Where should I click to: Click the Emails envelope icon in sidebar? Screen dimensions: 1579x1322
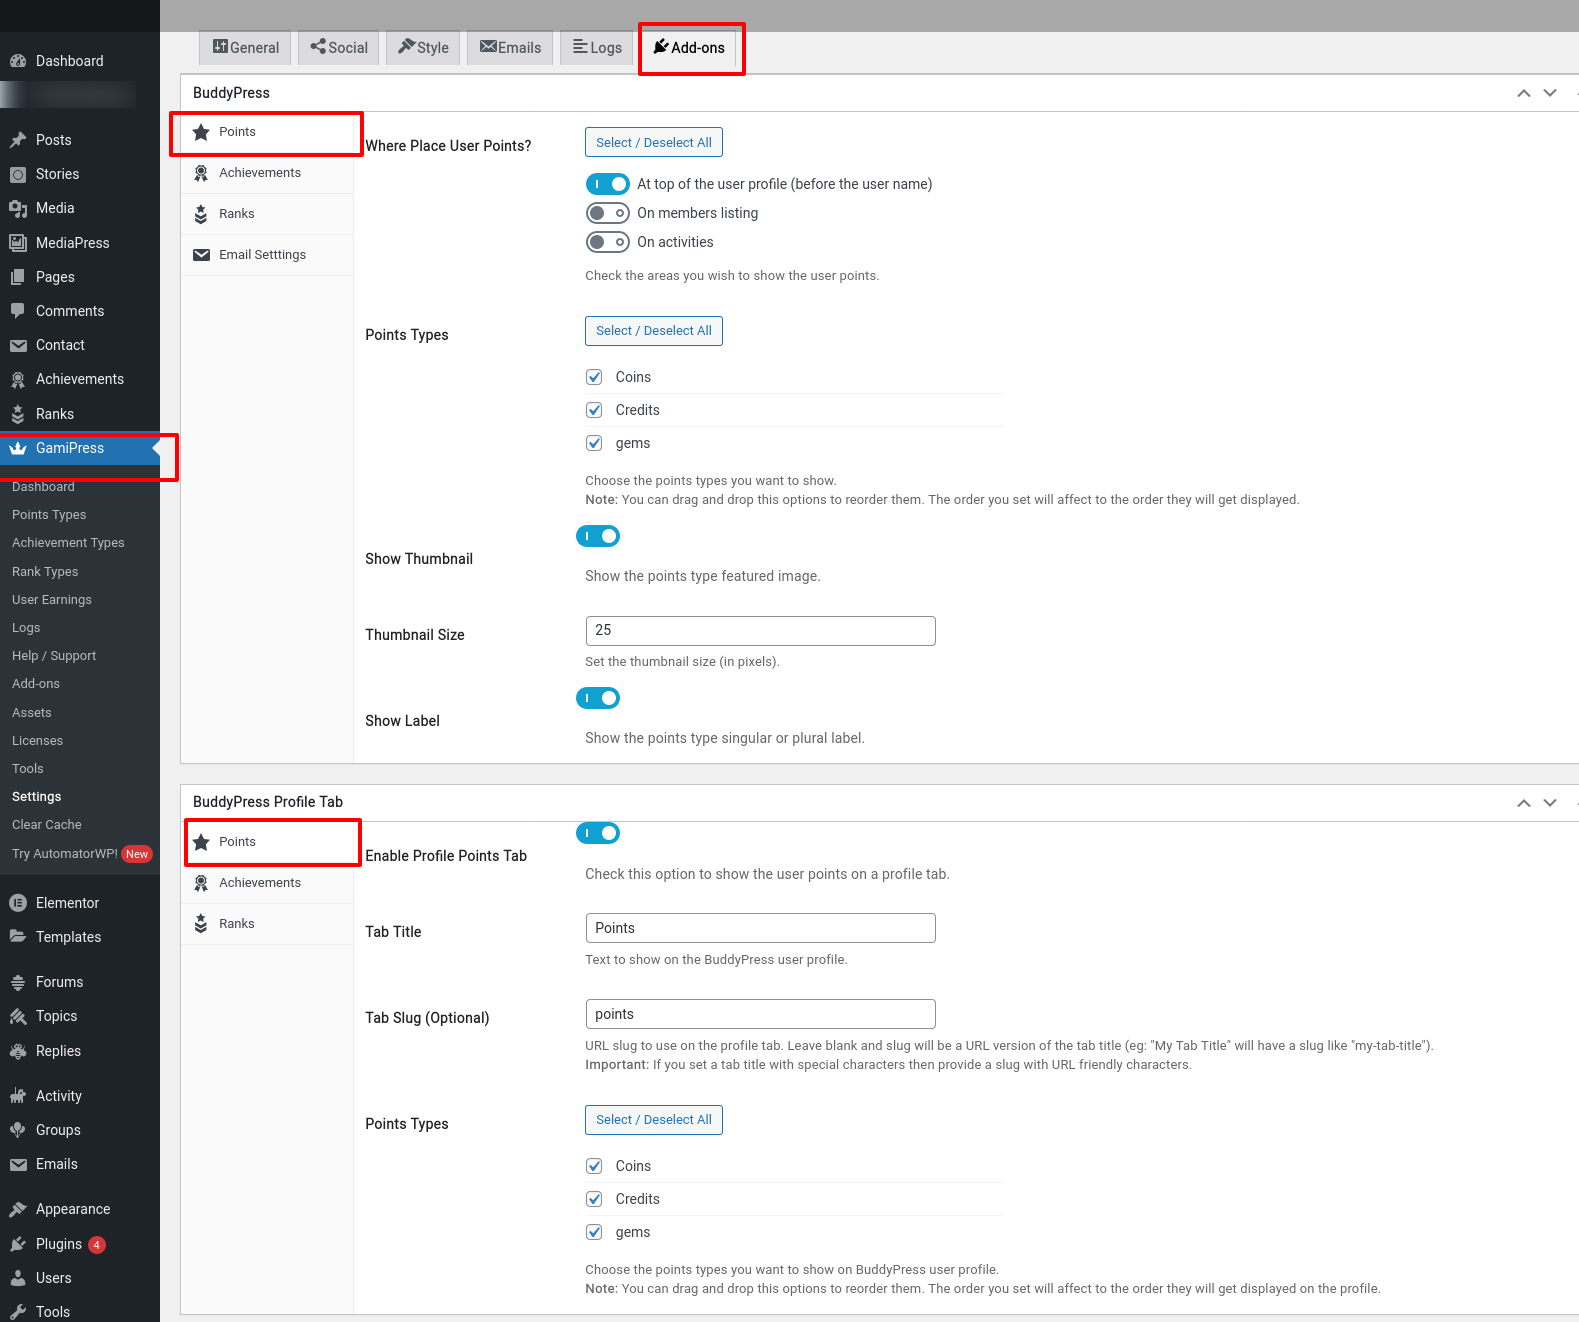tap(18, 1164)
